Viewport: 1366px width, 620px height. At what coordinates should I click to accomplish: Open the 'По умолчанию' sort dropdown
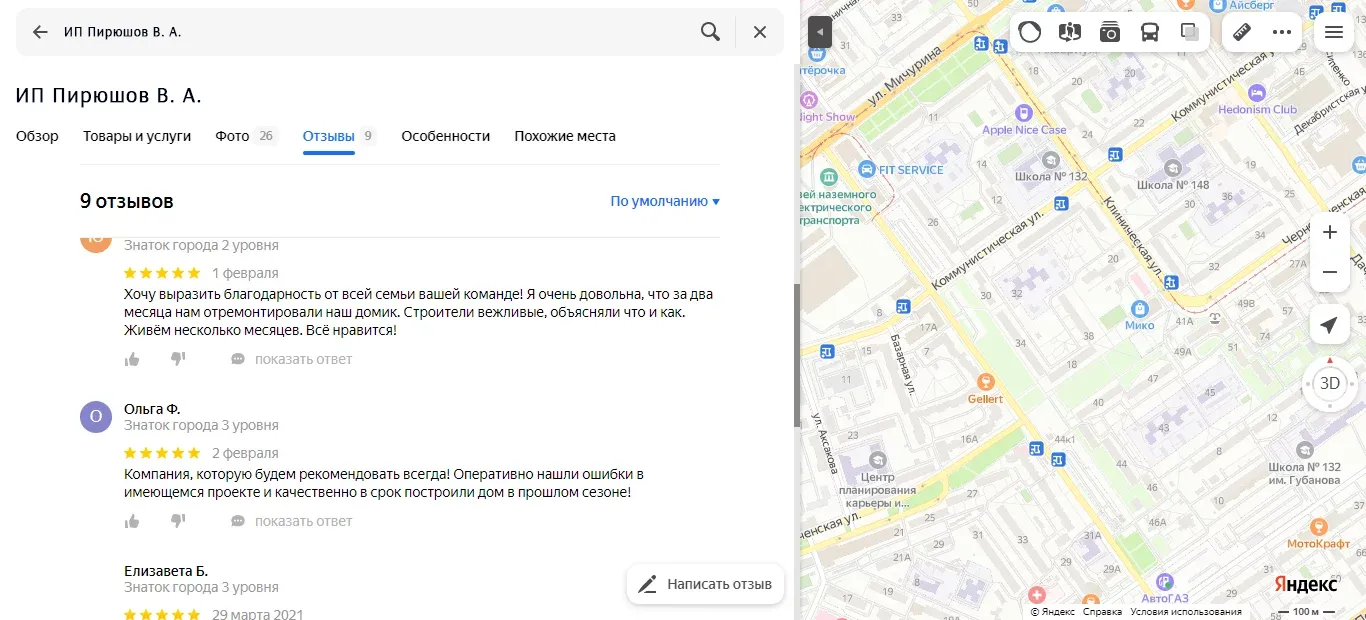tap(665, 201)
